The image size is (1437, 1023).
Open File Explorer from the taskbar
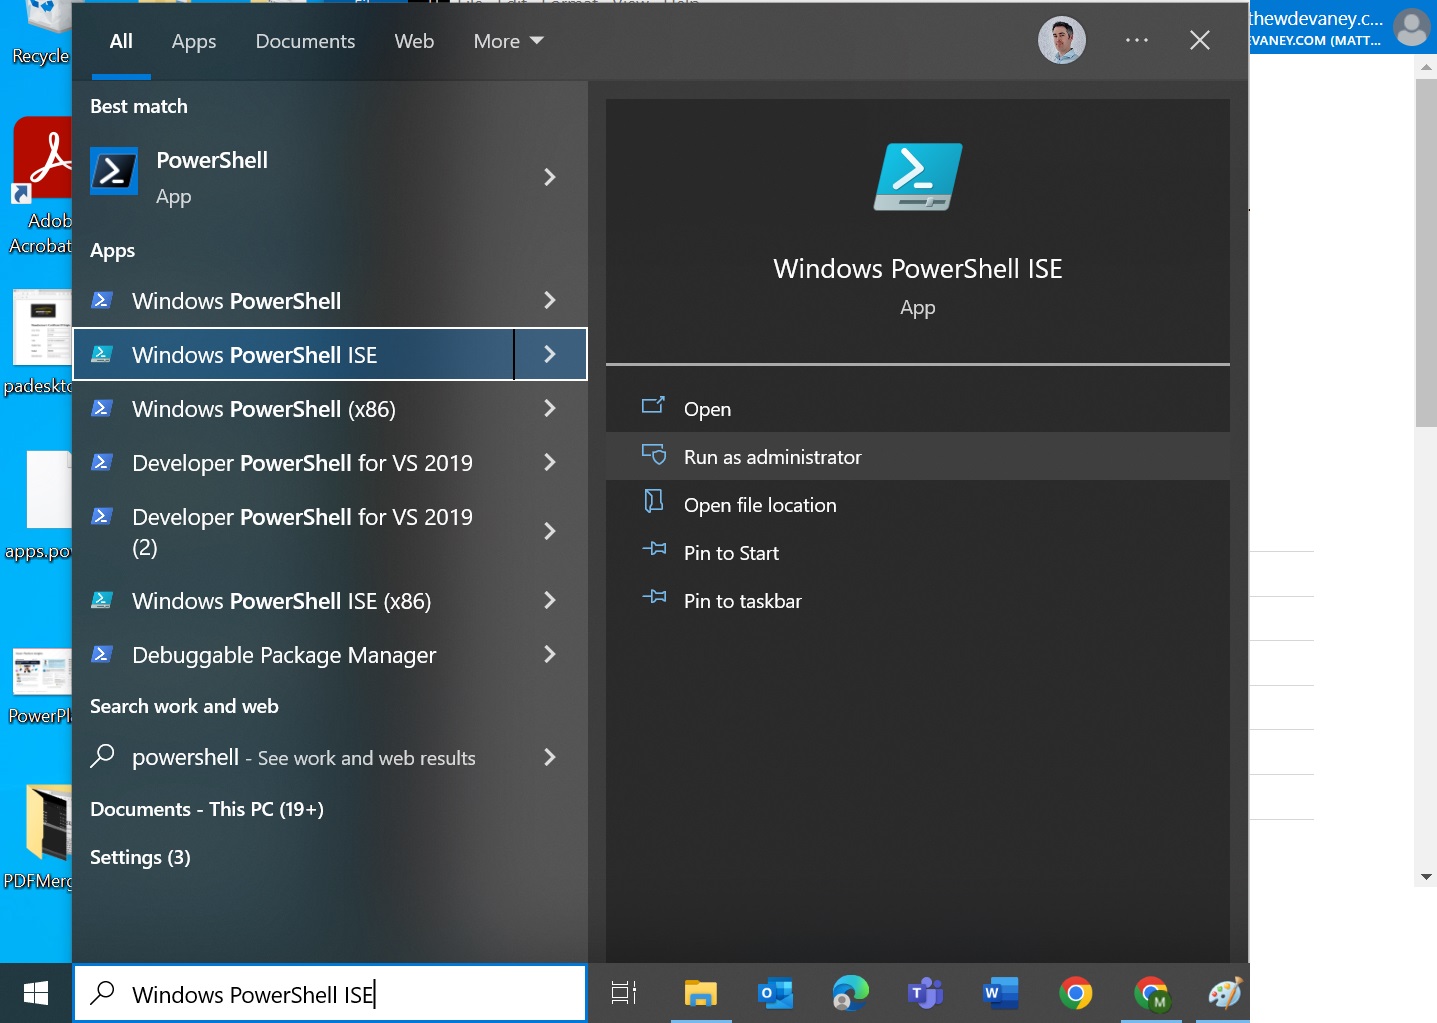[x=700, y=993]
